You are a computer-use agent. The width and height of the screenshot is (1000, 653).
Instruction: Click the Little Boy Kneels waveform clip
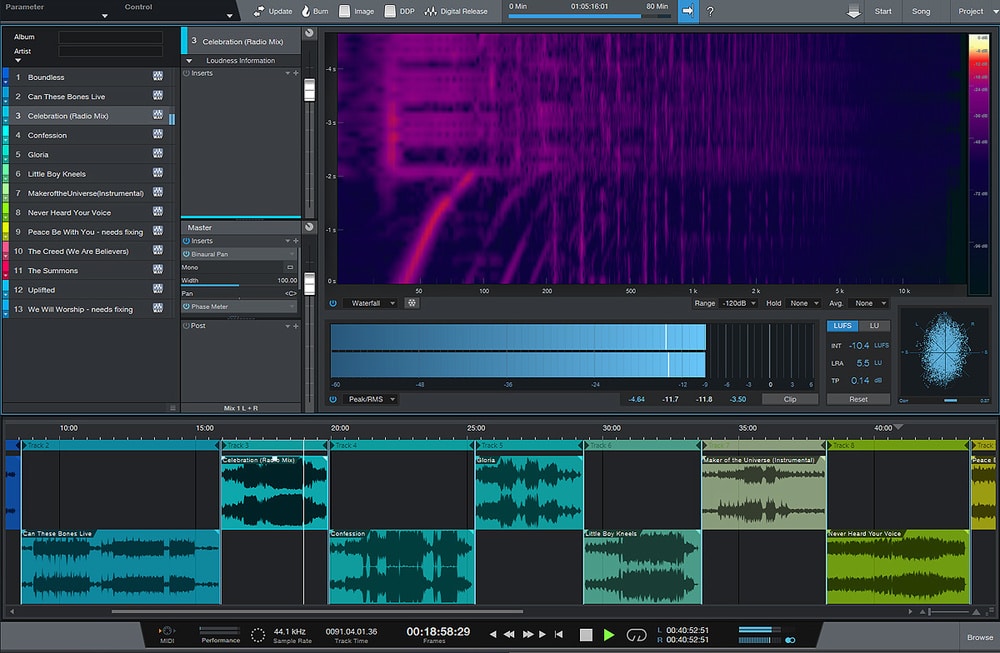pos(642,567)
